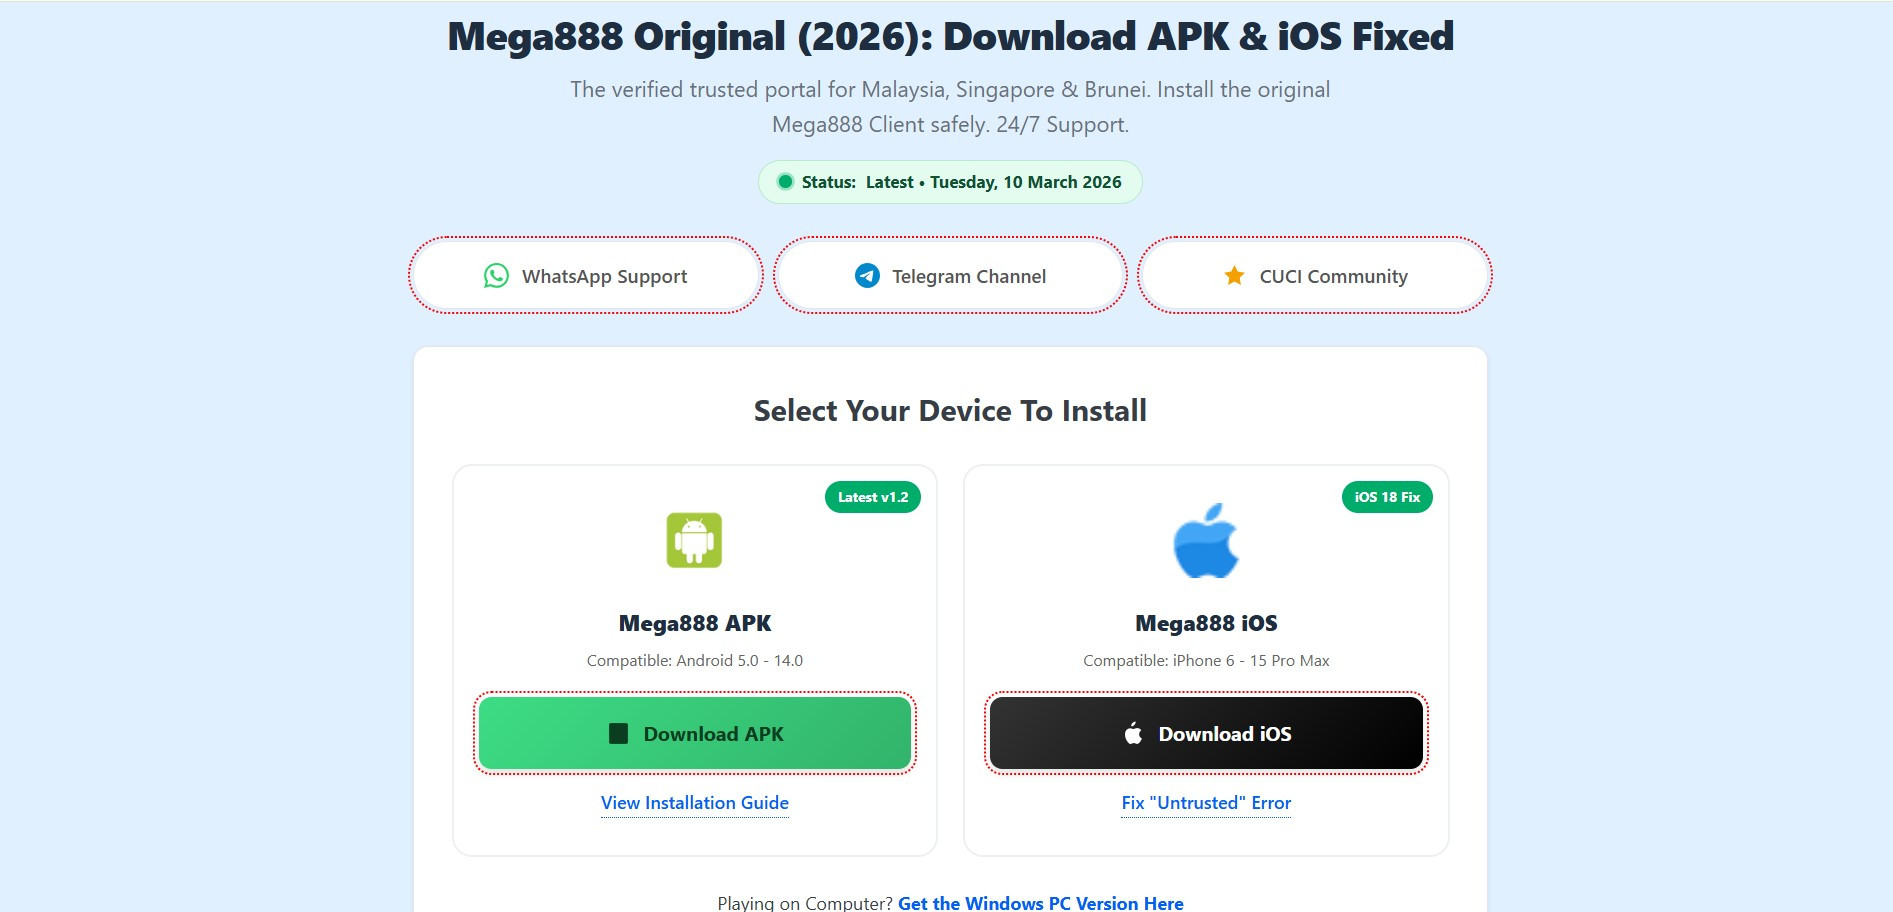Click the Mega888 APK card title
This screenshot has width=1893, height=912.
(x=695, y=623)
